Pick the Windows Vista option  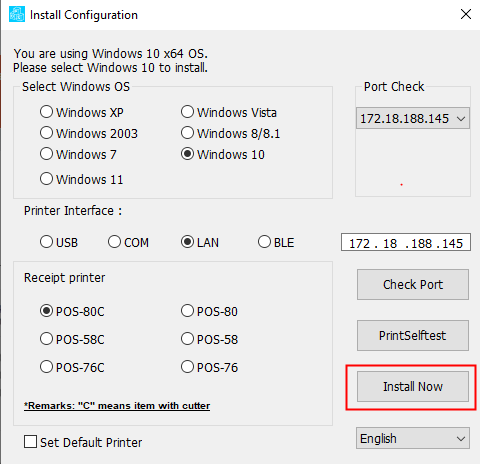(x=229, y=112)
